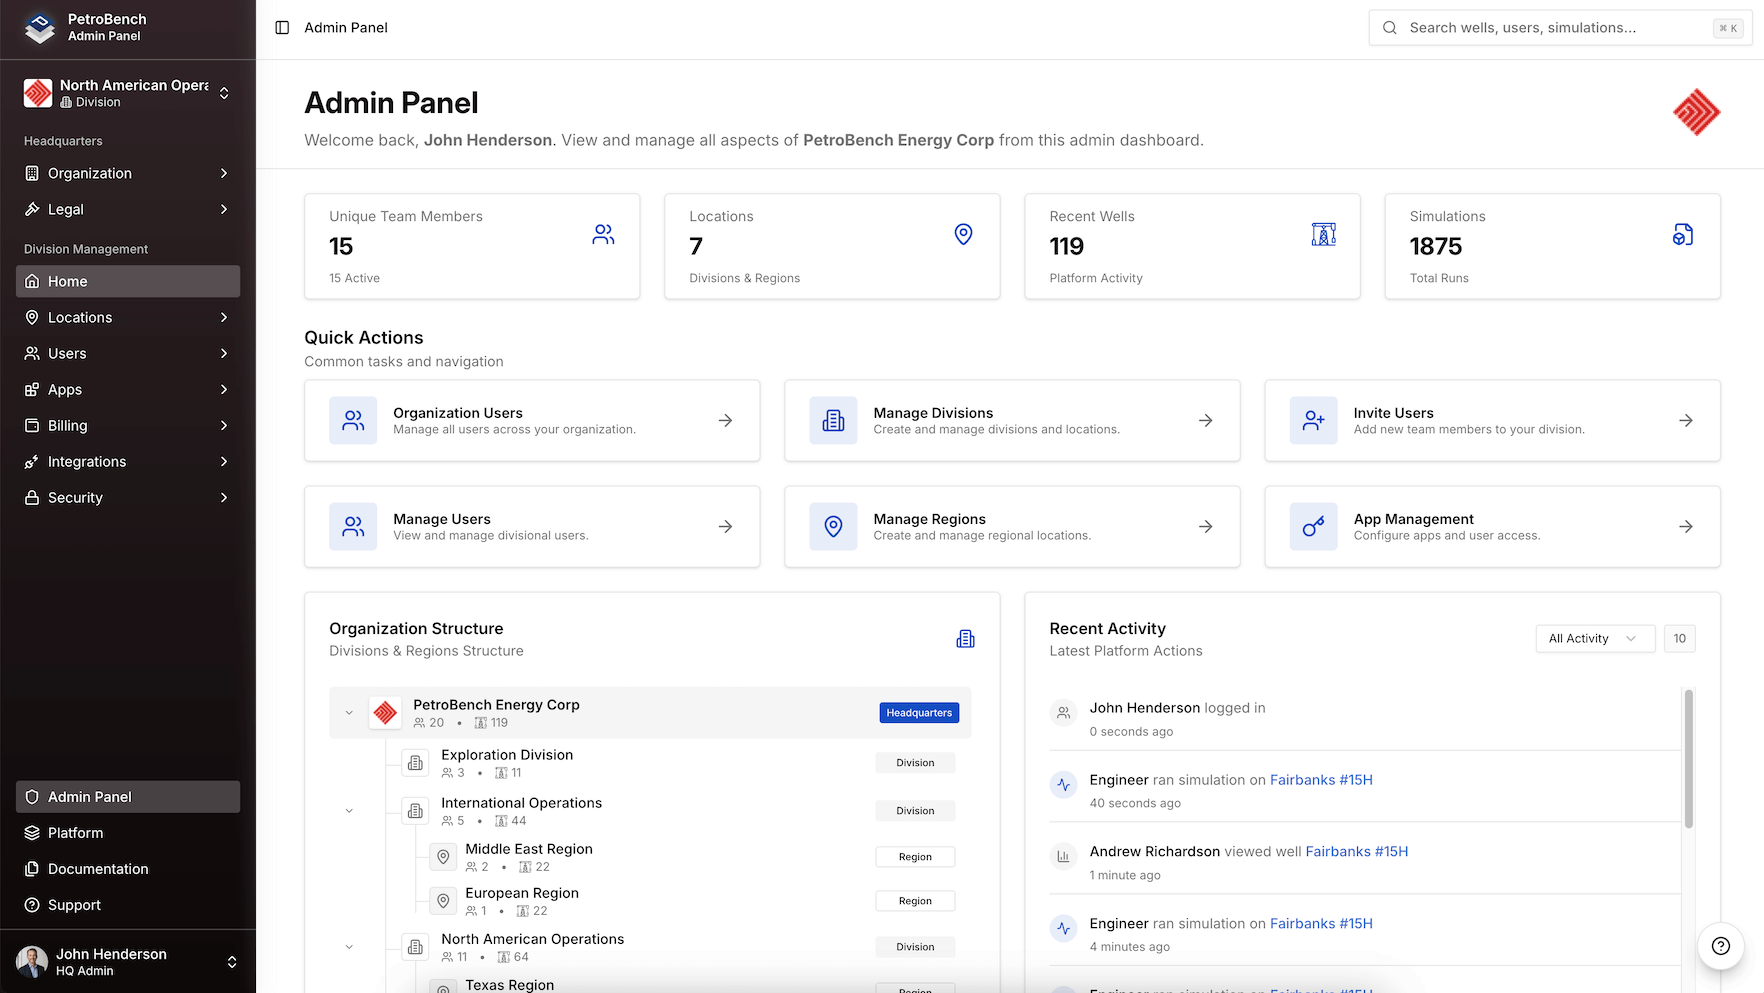Click the Organization Users people icon
This screenshot has height=993, width=1764.
pos(352,420)
